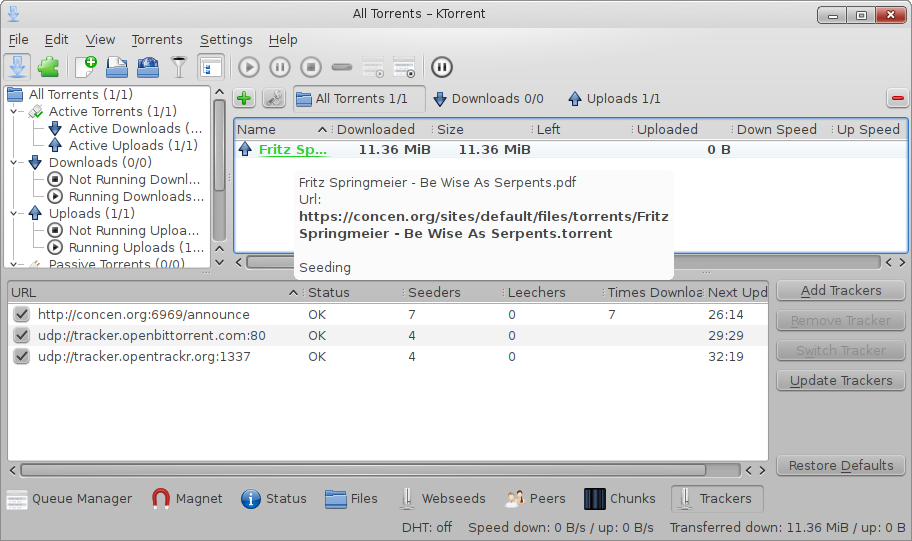Open the Magnet panel
This screenshot has height=541, width=912.
point(187,499)
